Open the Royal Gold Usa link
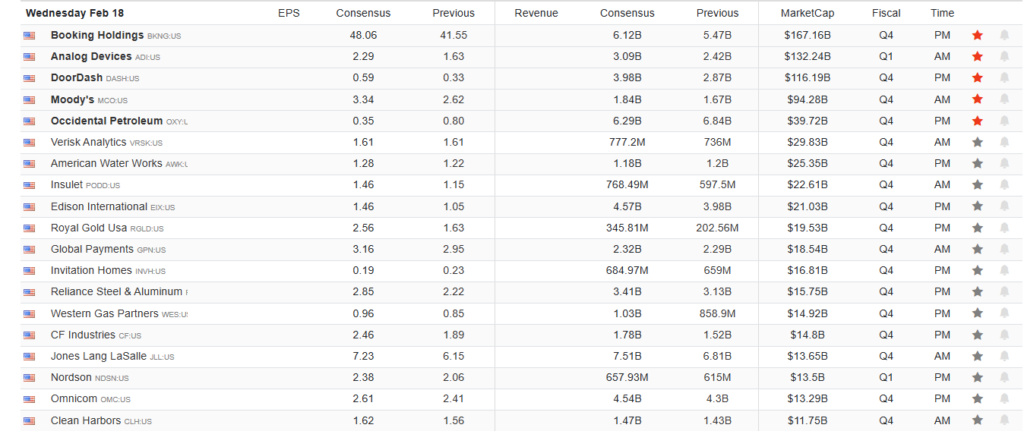The image size is (1024, 431). point(89,228)
